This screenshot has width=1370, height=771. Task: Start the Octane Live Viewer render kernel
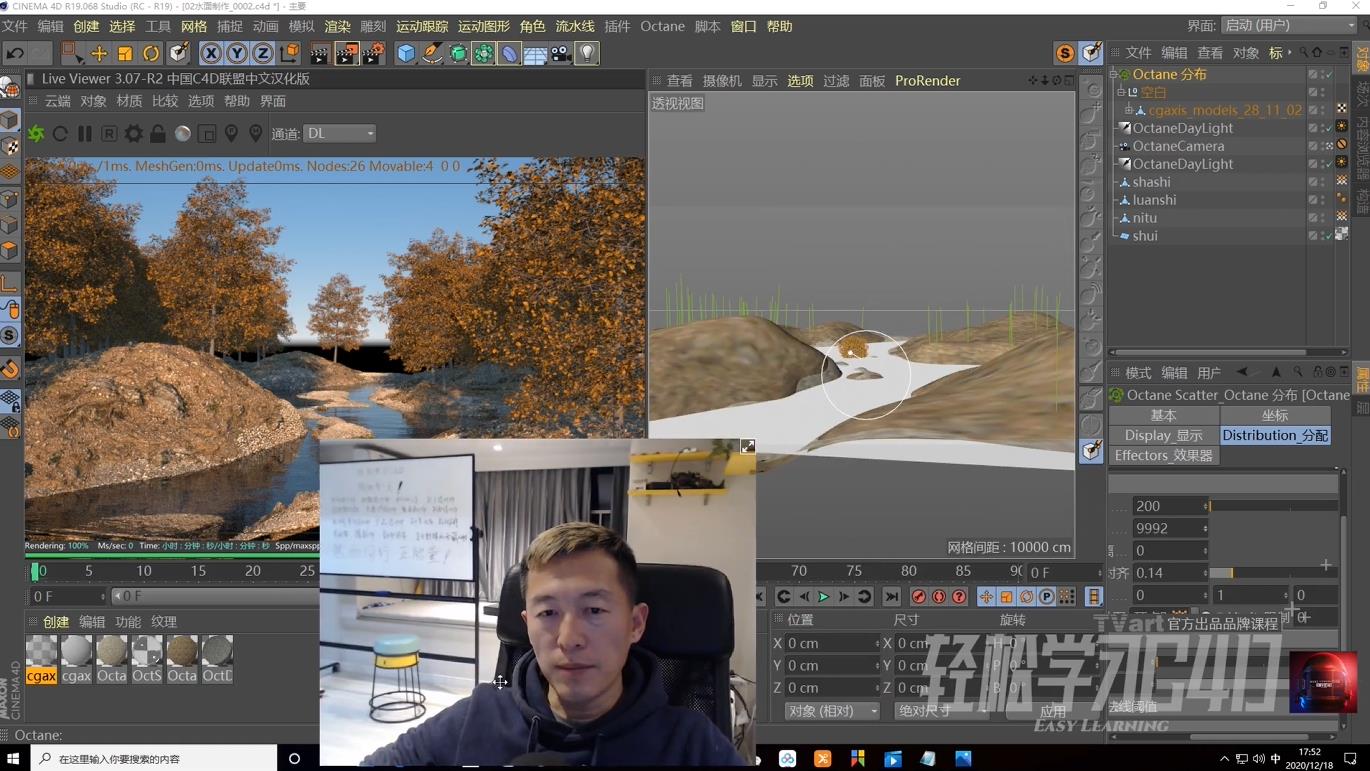(35, 133)
